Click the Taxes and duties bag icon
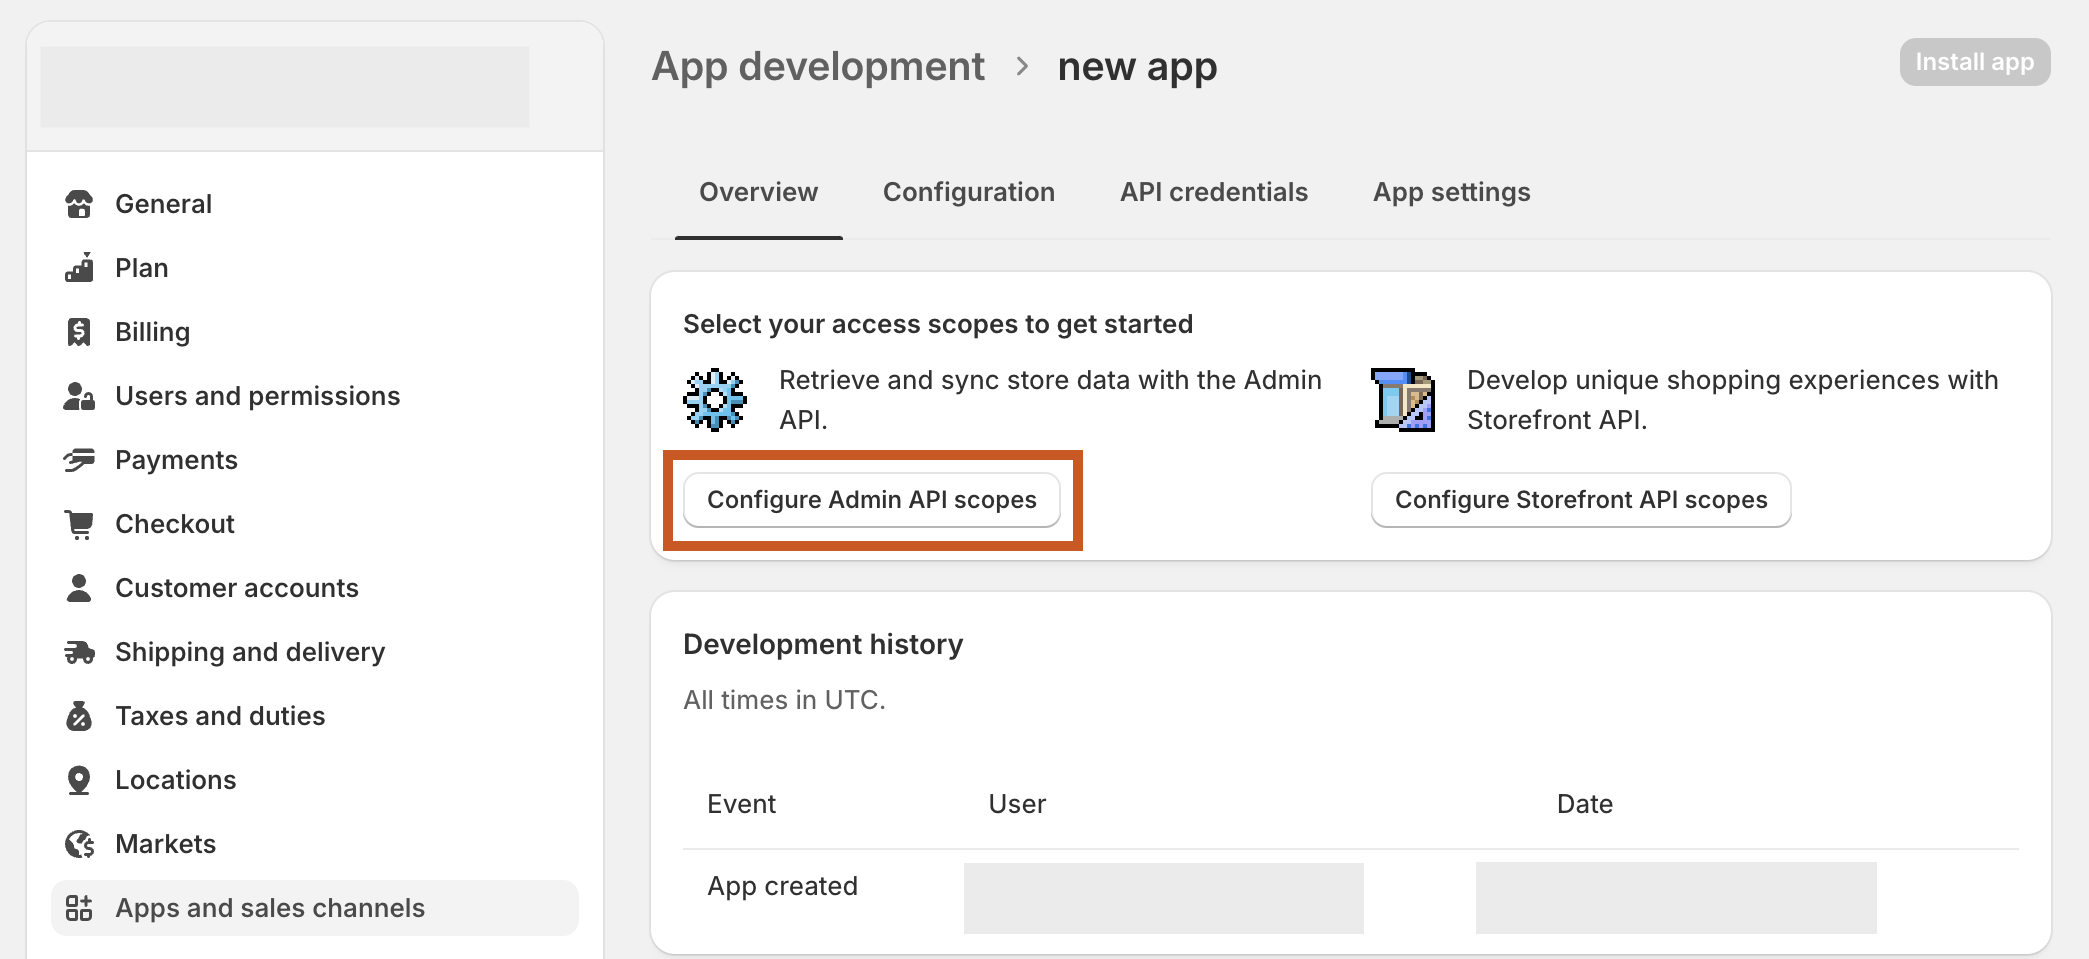The image size is (2089, 959). point(79,716)
